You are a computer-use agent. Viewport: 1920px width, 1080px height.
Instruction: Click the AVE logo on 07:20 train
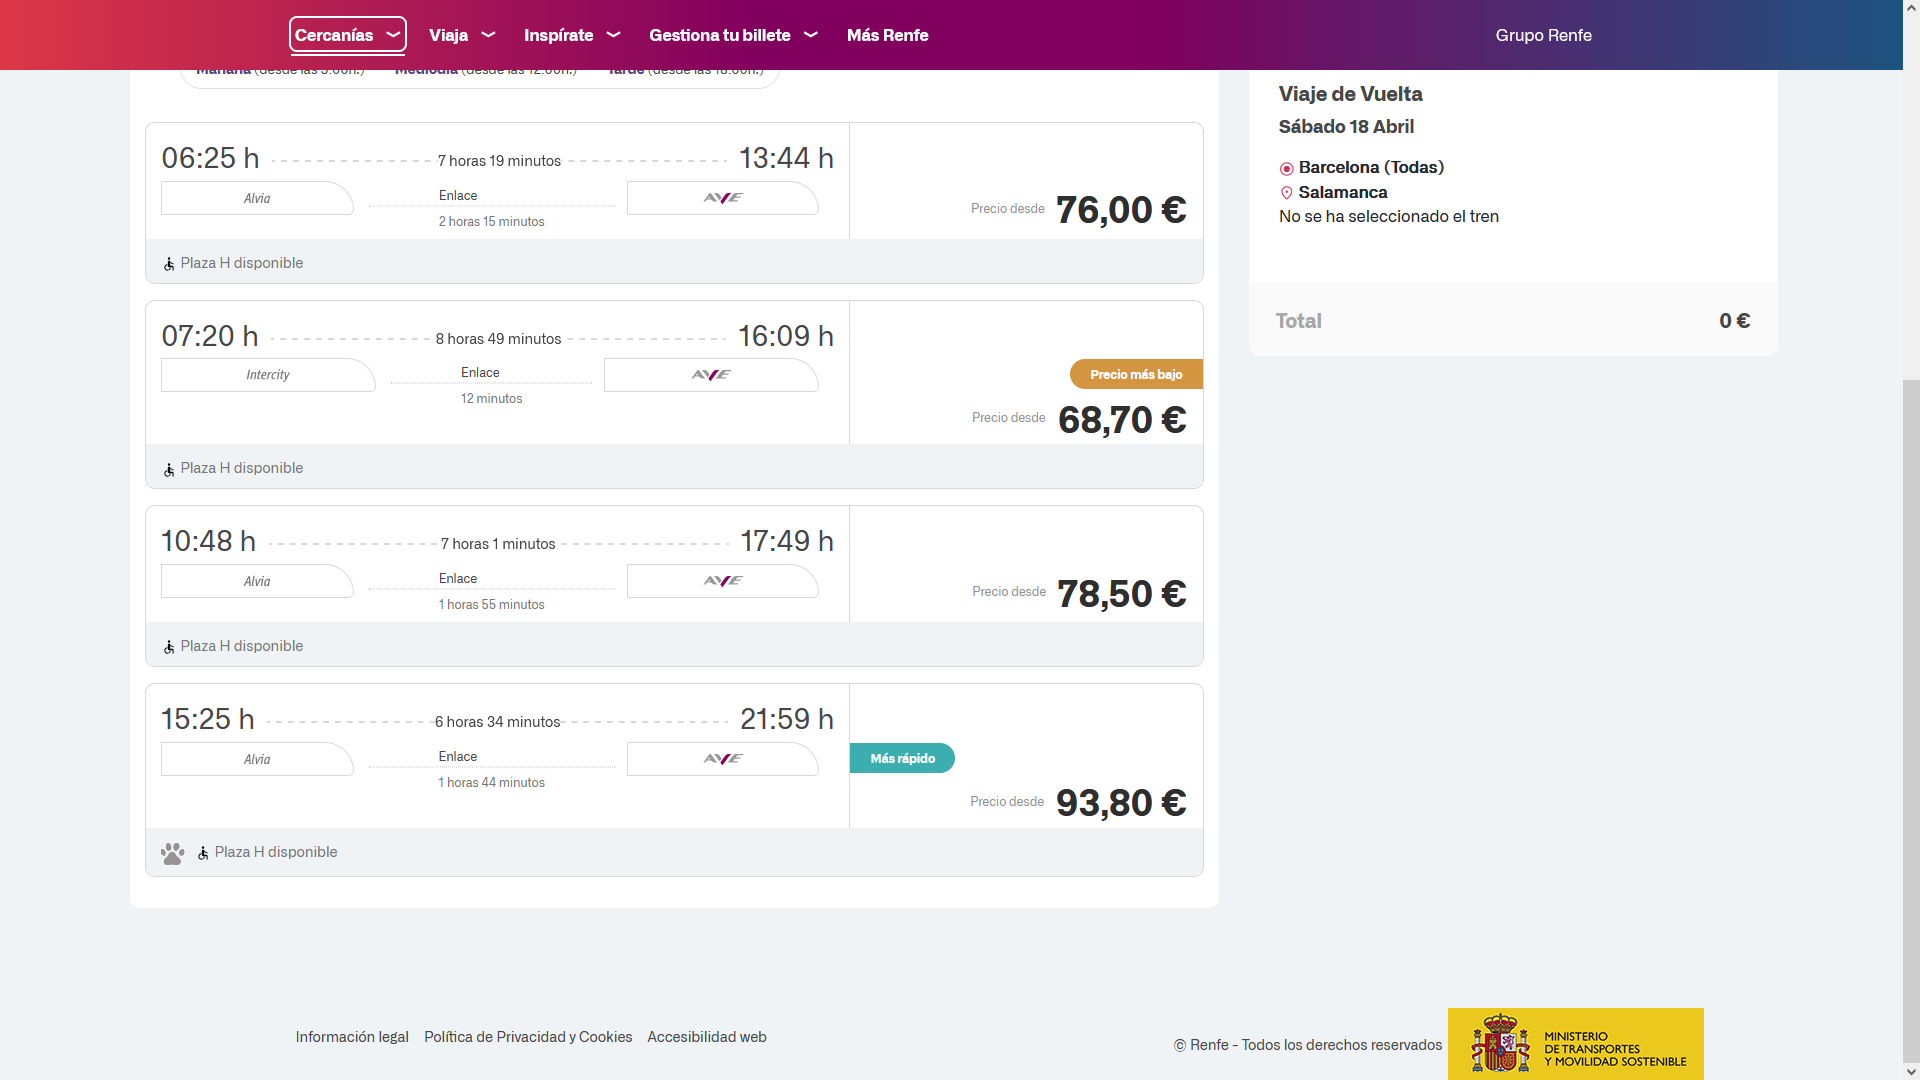(x=711, y=375)
